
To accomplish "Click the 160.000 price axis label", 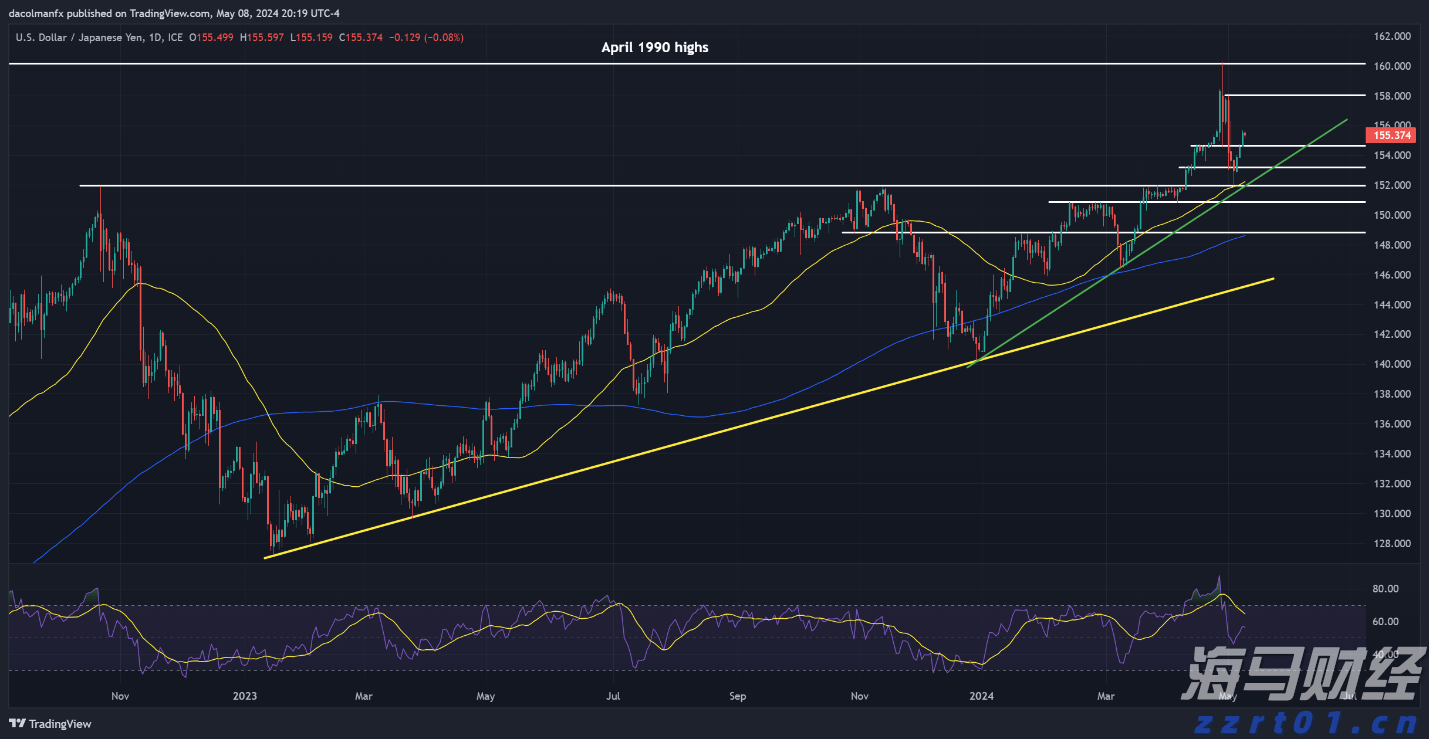I will pyautogui.click(x=1392, y=66).
